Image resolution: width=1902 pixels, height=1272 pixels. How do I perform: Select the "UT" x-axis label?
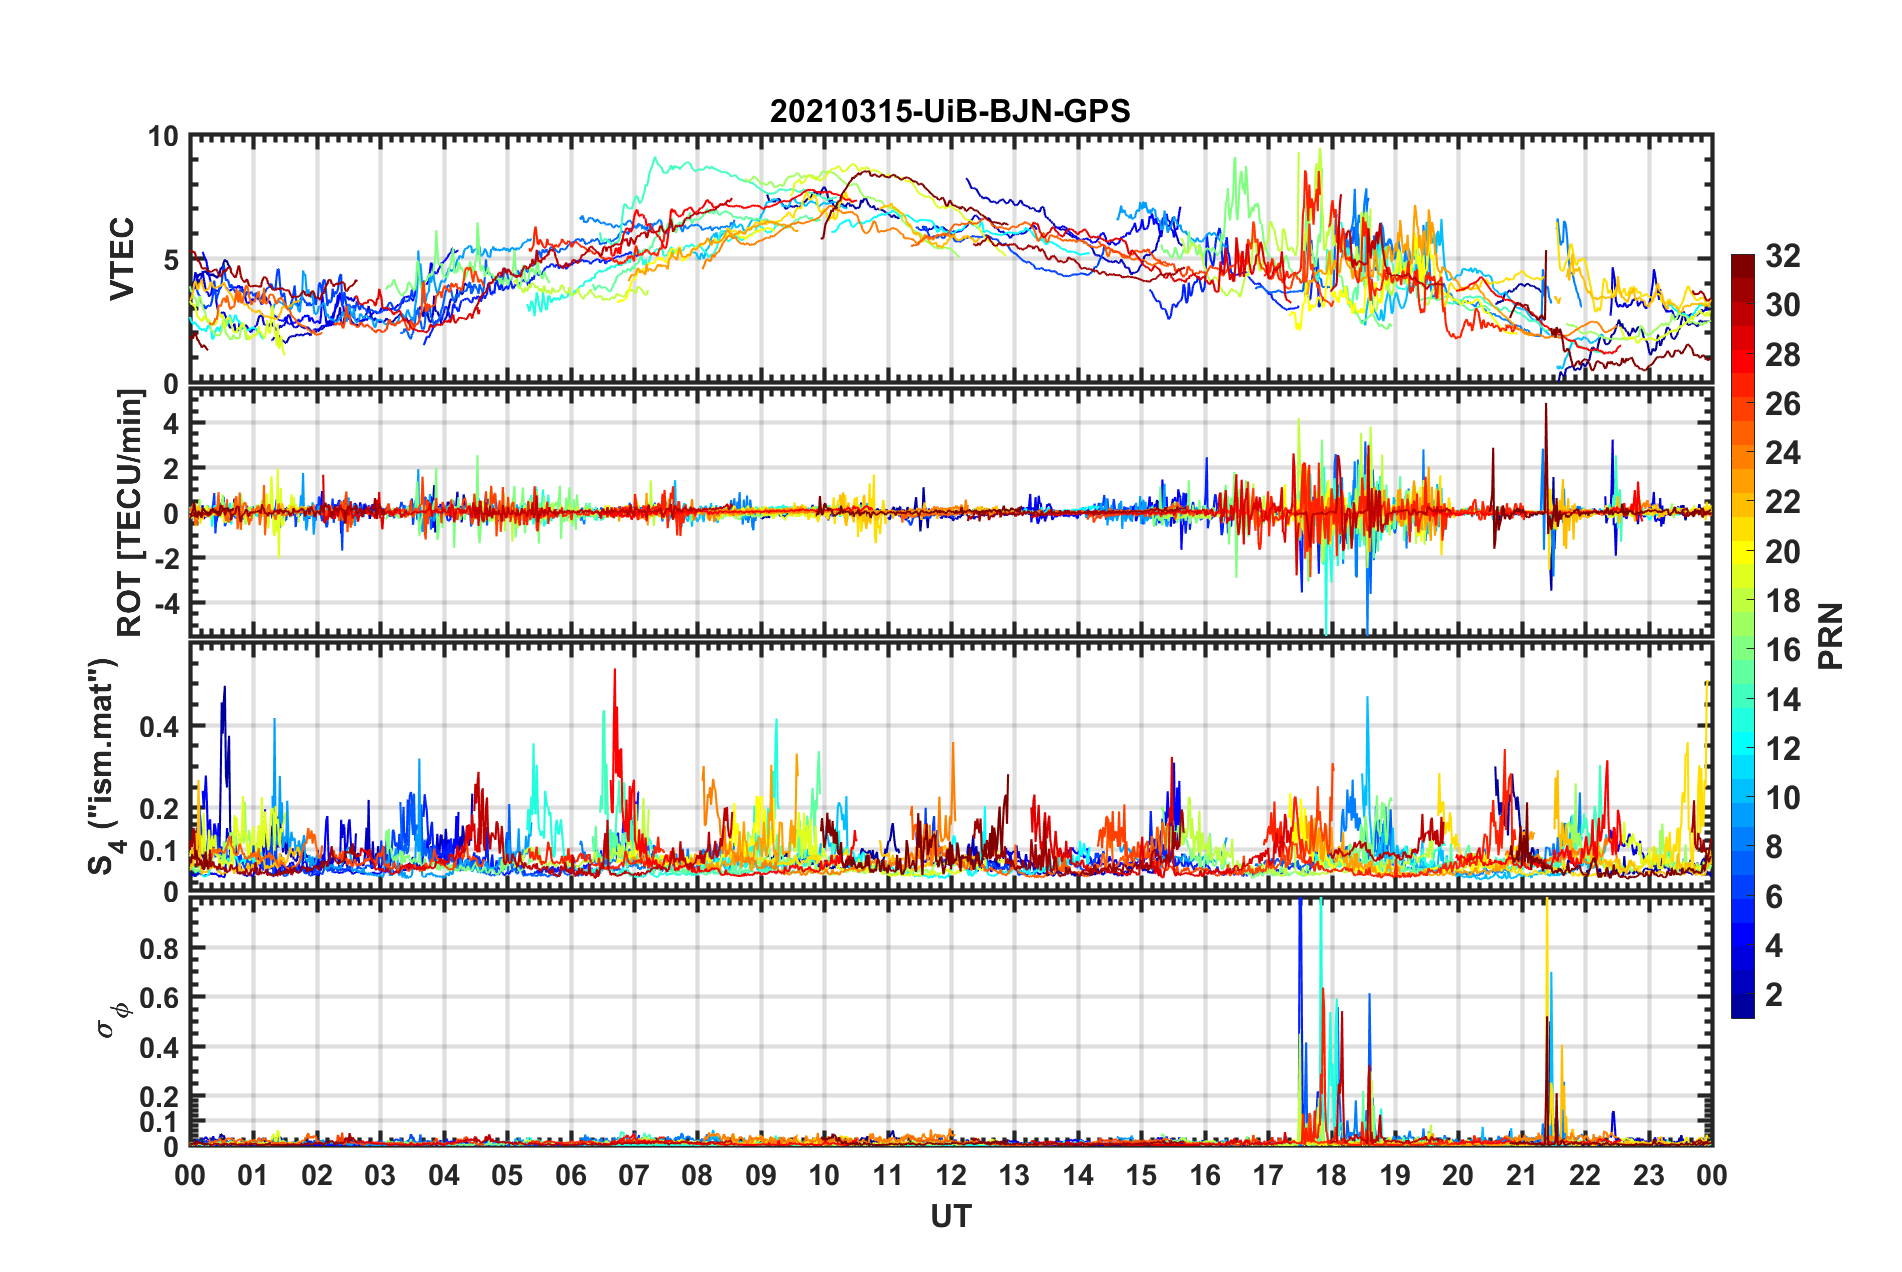click(951, 1216)
